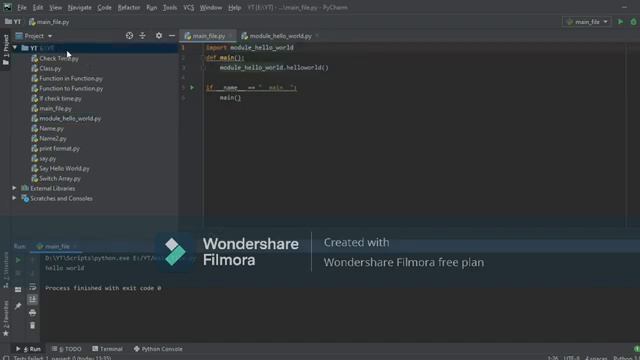
Task: Switch to the main_file.py editor tab
Action: [x=208, y=36]
